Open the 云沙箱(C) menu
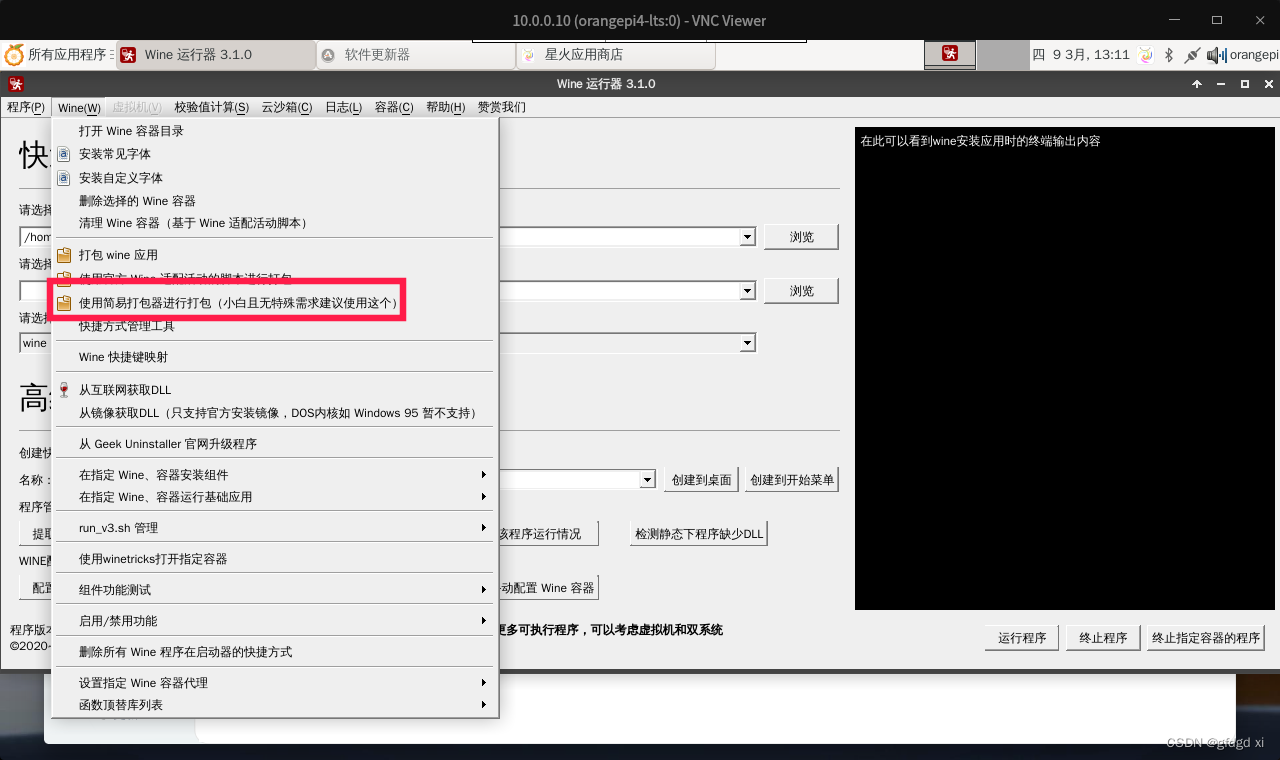The width and height of the screenshot is (1280, 760). point(287,107)
